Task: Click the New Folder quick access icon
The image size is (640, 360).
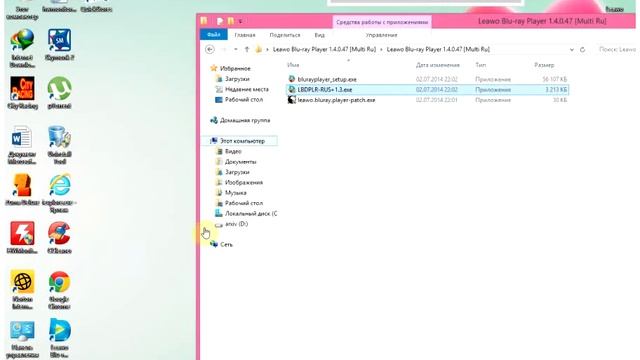Action: [x=231, y=21]
